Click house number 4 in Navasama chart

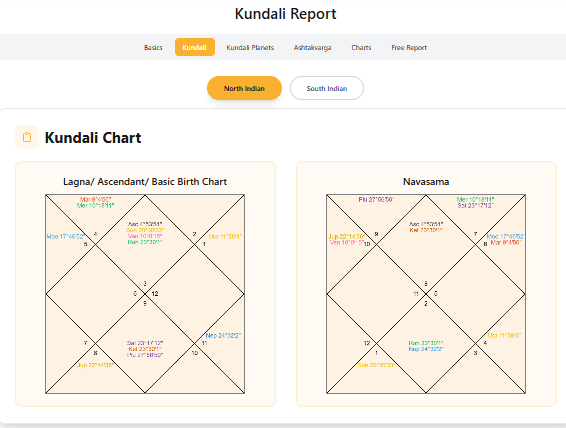coord(485,343)
